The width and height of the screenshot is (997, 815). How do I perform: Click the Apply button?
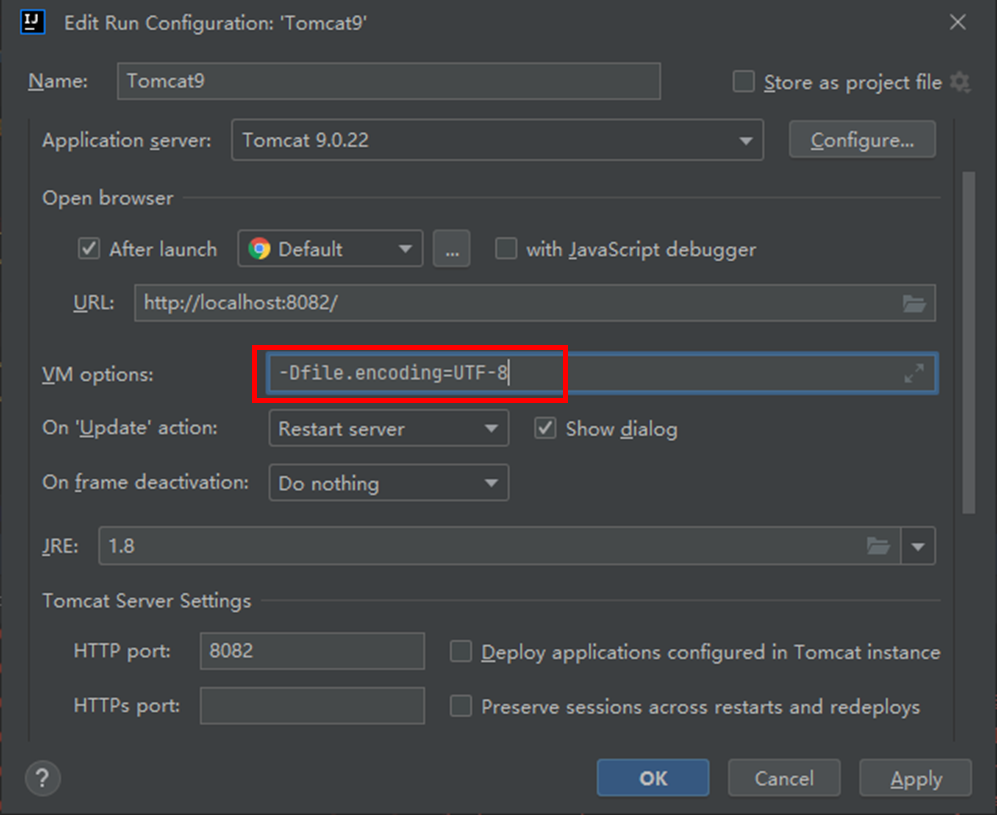click(916, 778)
